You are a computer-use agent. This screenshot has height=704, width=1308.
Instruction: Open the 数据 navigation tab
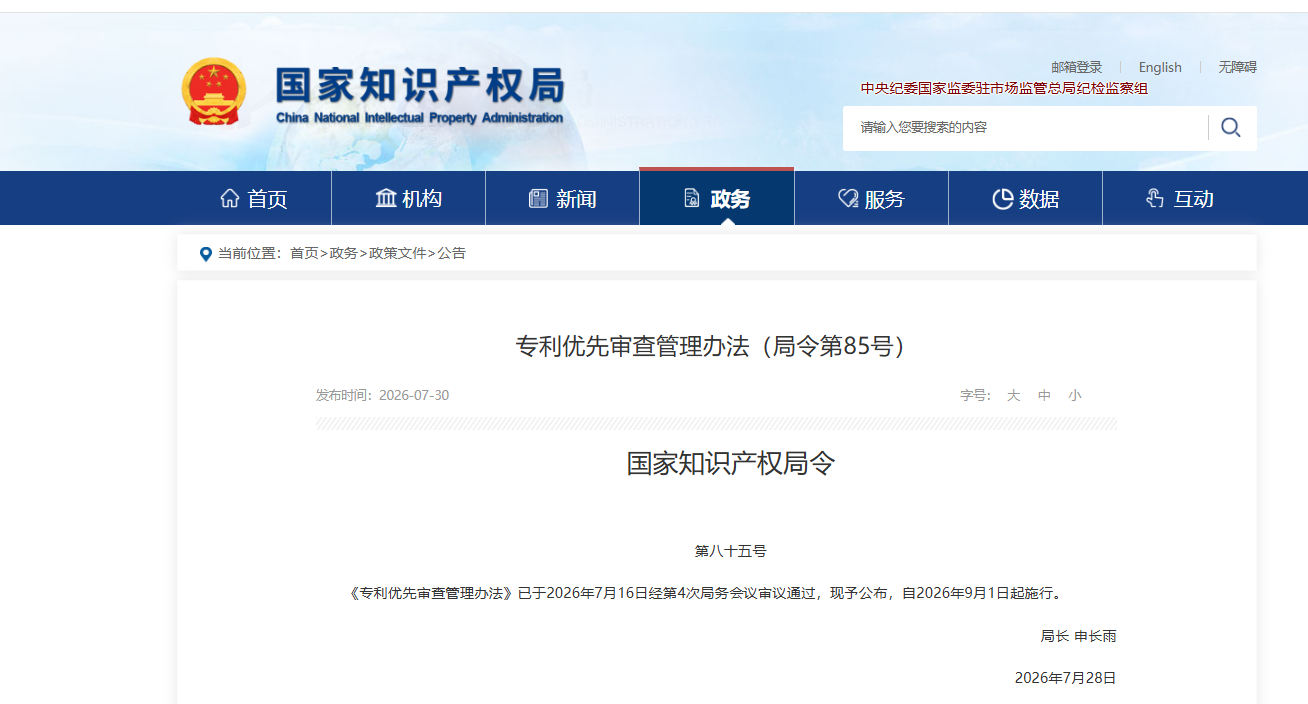tap(1025, 198)
